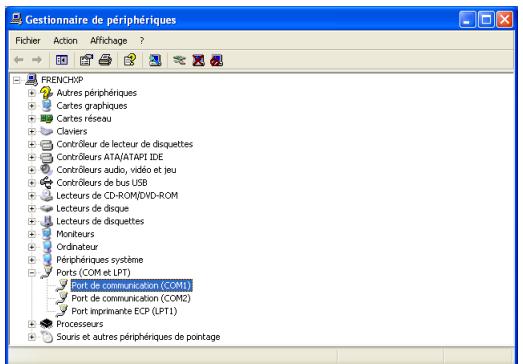This screenshot has width=523, height=364.
Task: Click the yellow question mark Autres périphériques icon
Action: [46, 92]
